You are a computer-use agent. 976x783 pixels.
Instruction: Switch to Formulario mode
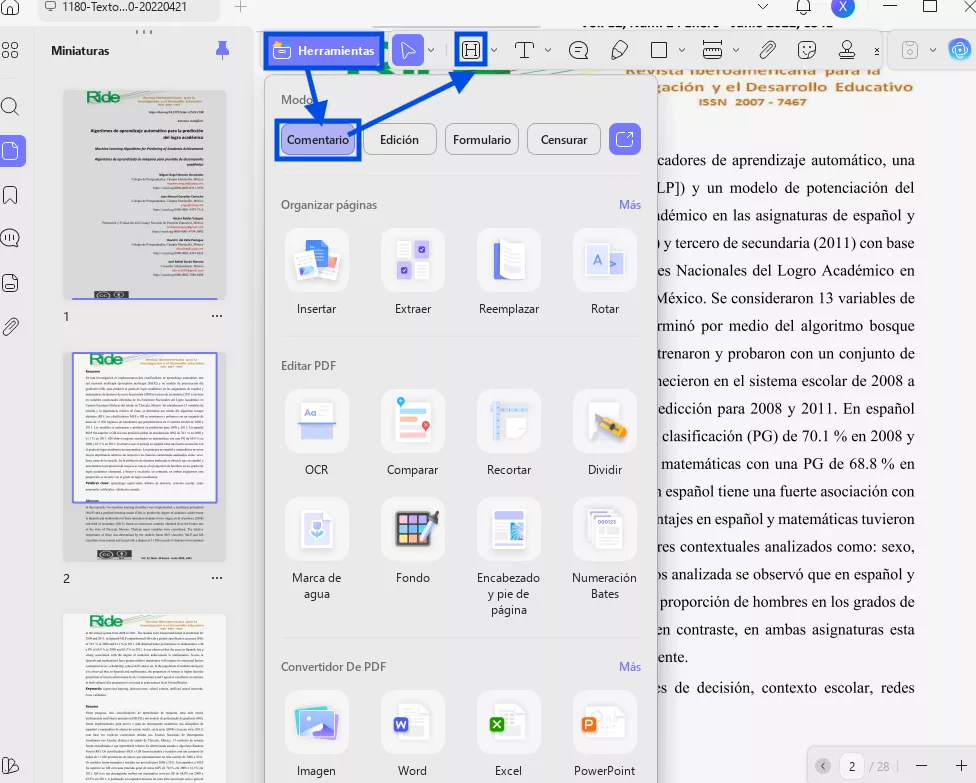pos(482,139)
